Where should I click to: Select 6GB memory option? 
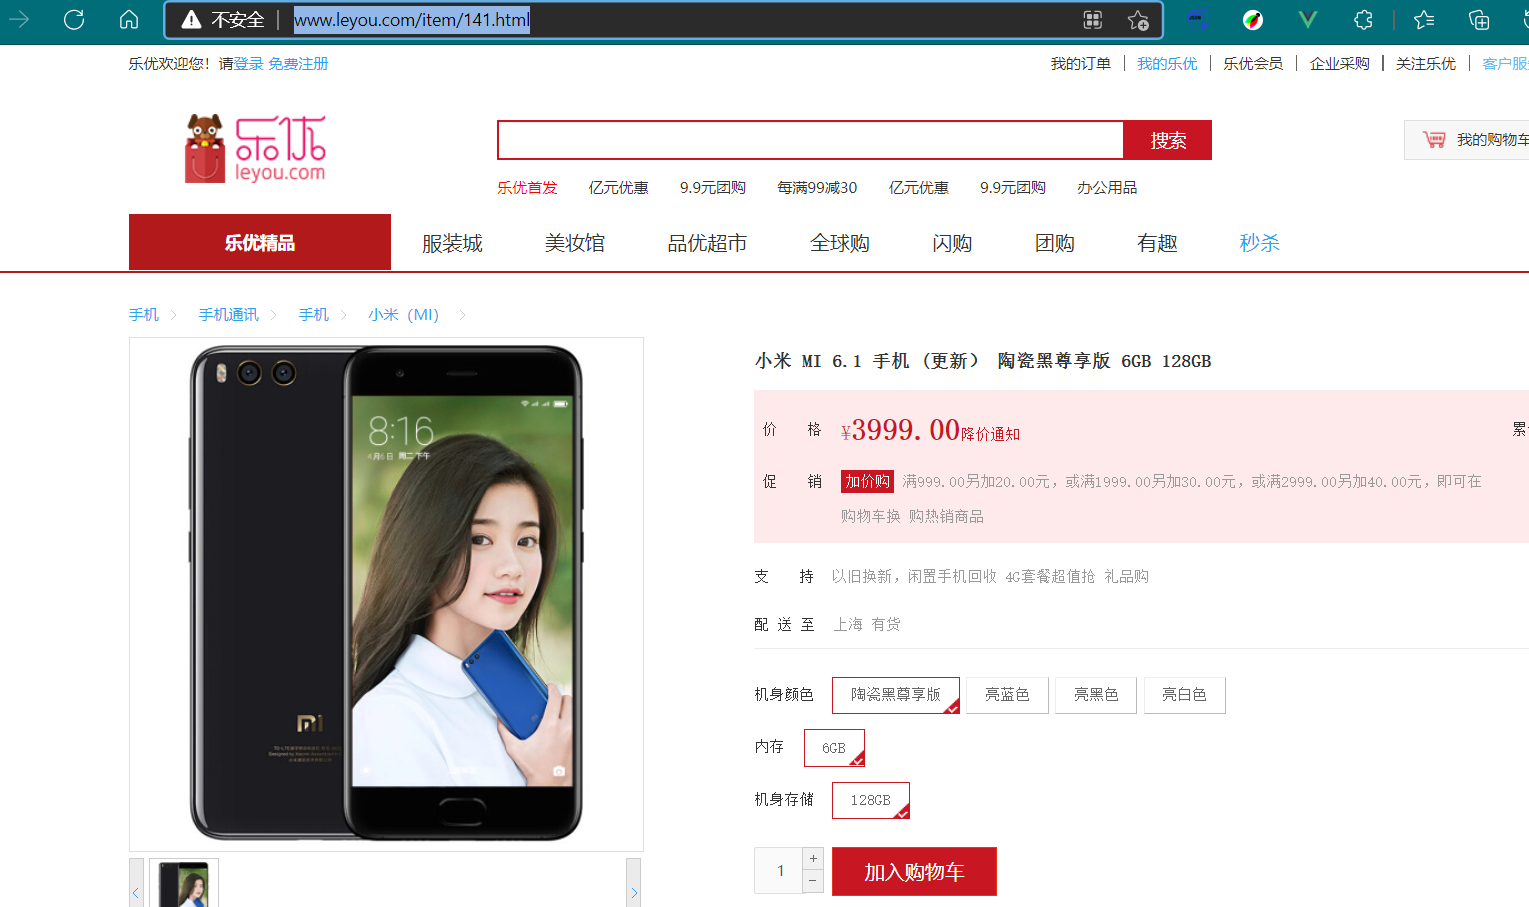[834, 748]
